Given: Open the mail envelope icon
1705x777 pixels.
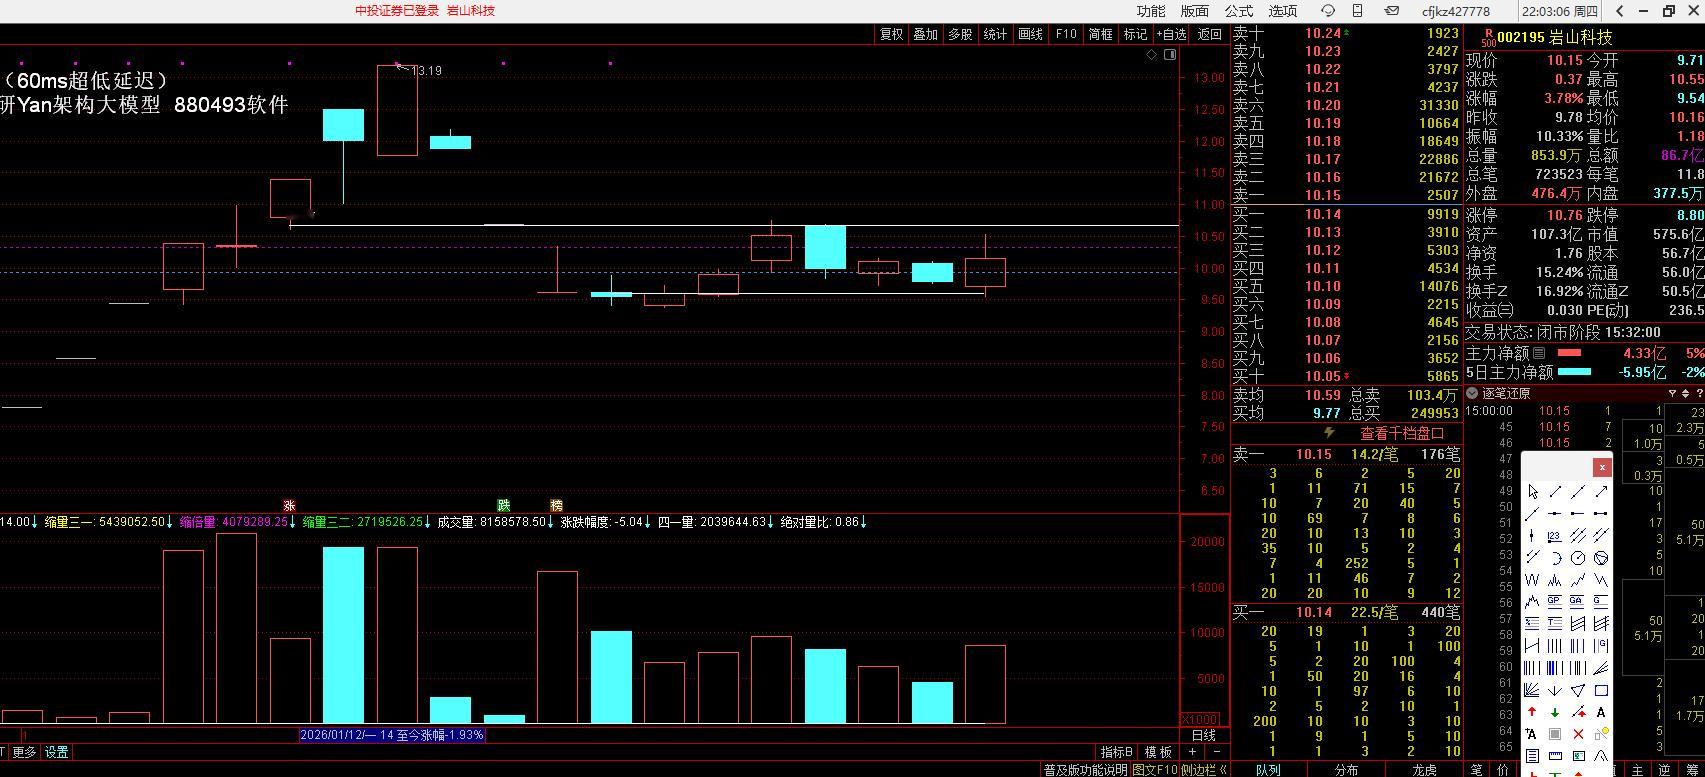Looking at the screenshot, I should tap(1391, 11).
